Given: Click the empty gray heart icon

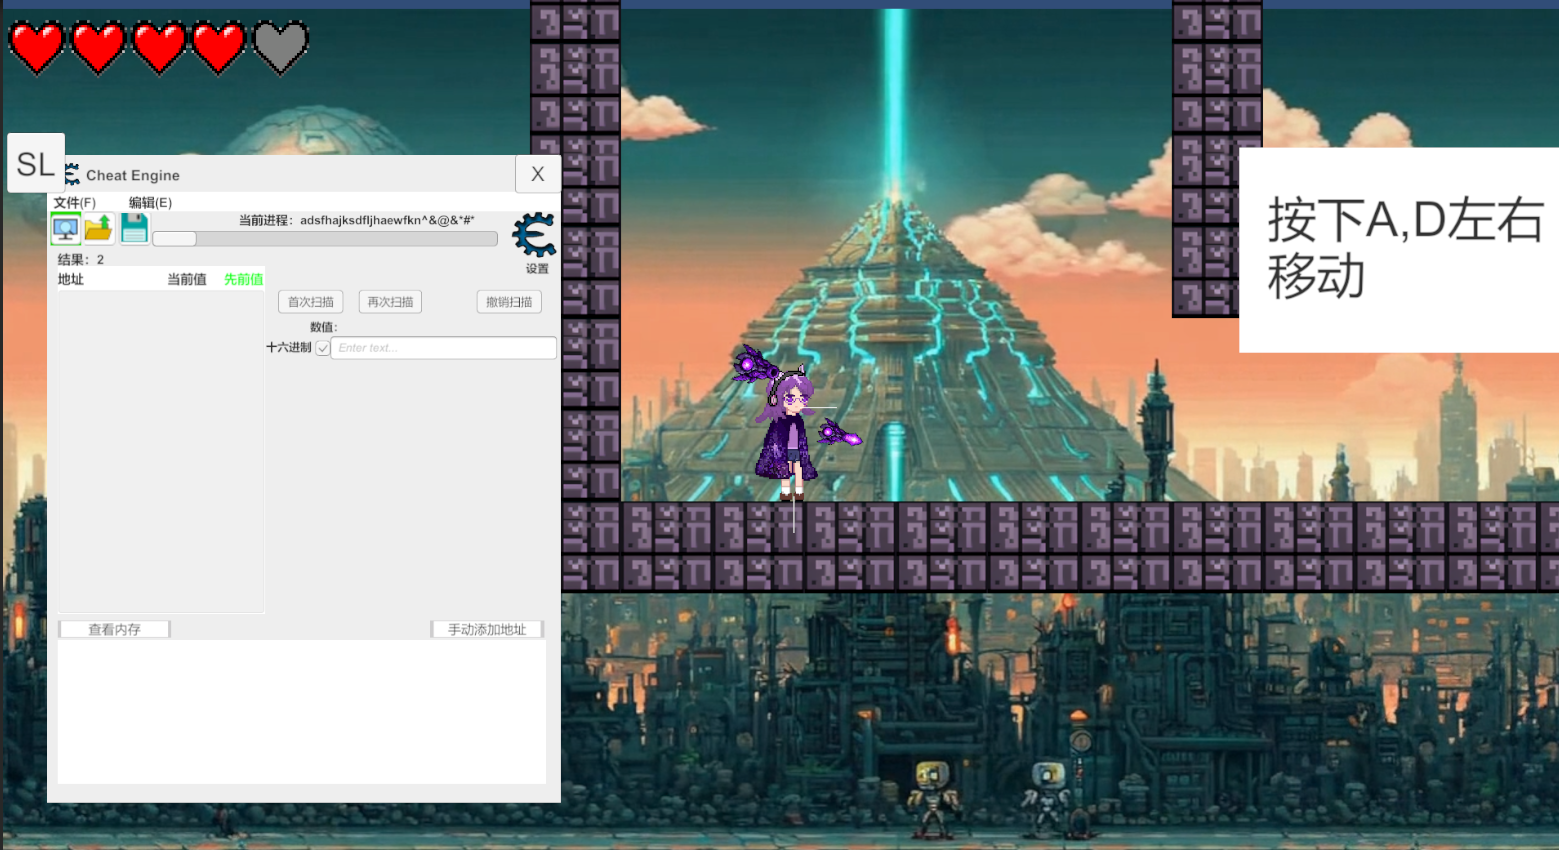Looking at the screenshot, I should click(x=281, y=47).
